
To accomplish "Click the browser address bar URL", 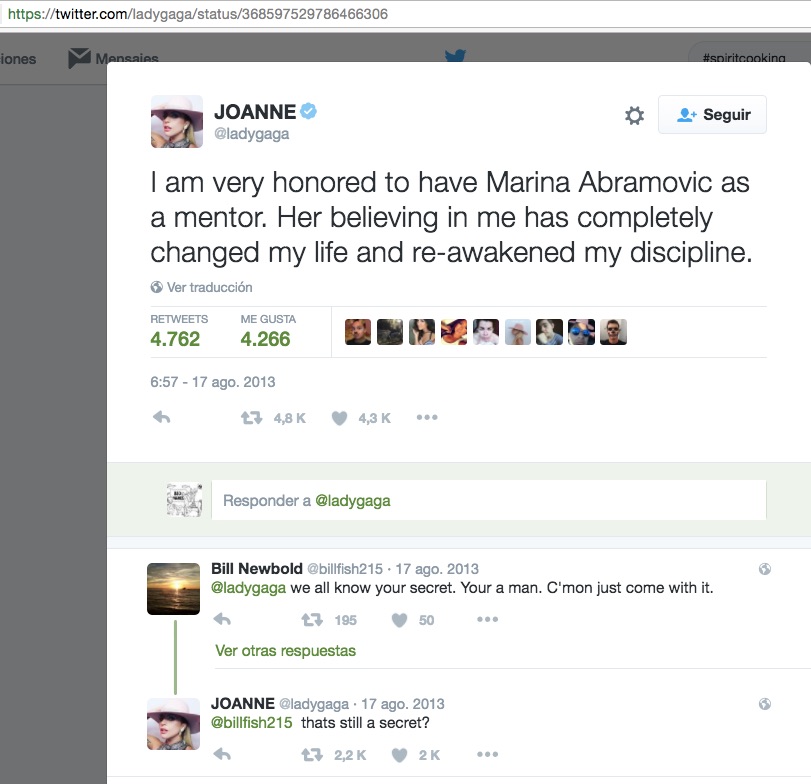I will 200,15.
